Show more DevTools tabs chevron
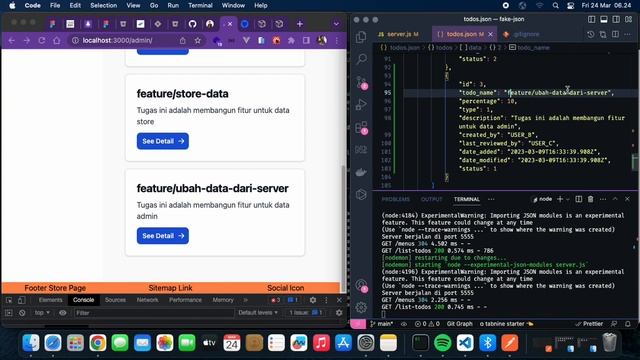640x360 pixels. tap(245, 300)
